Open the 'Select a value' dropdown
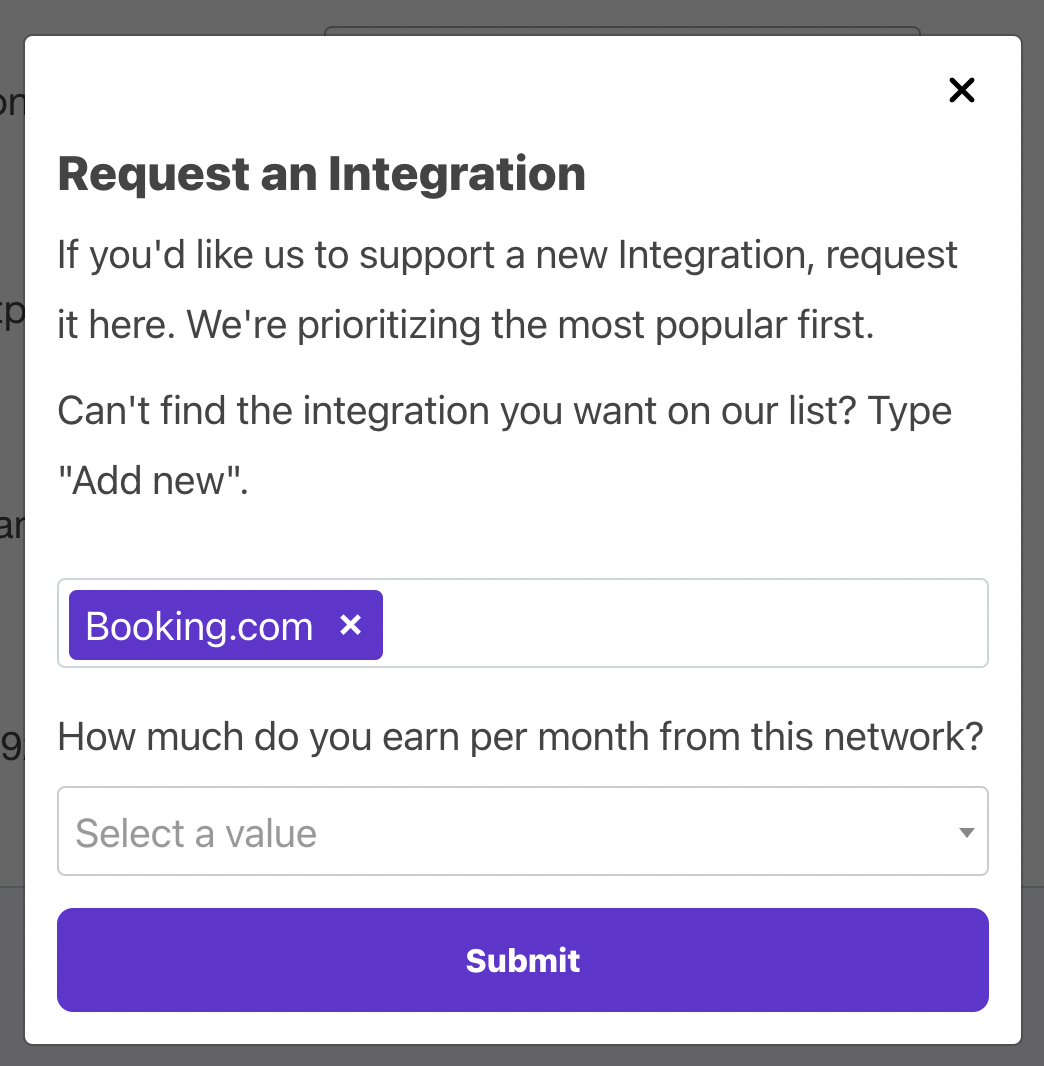This screenshot has height=1066, width=1044. (523, 831)
